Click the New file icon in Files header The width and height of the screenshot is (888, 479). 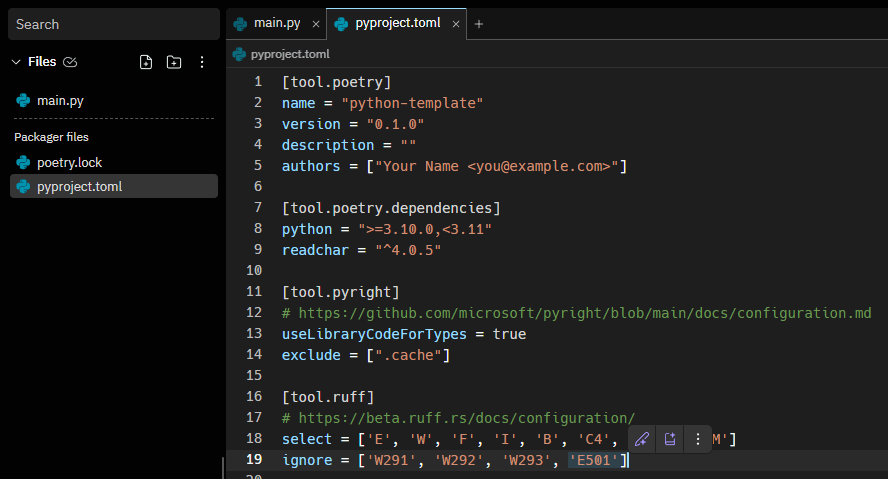[x=146, y=62]
